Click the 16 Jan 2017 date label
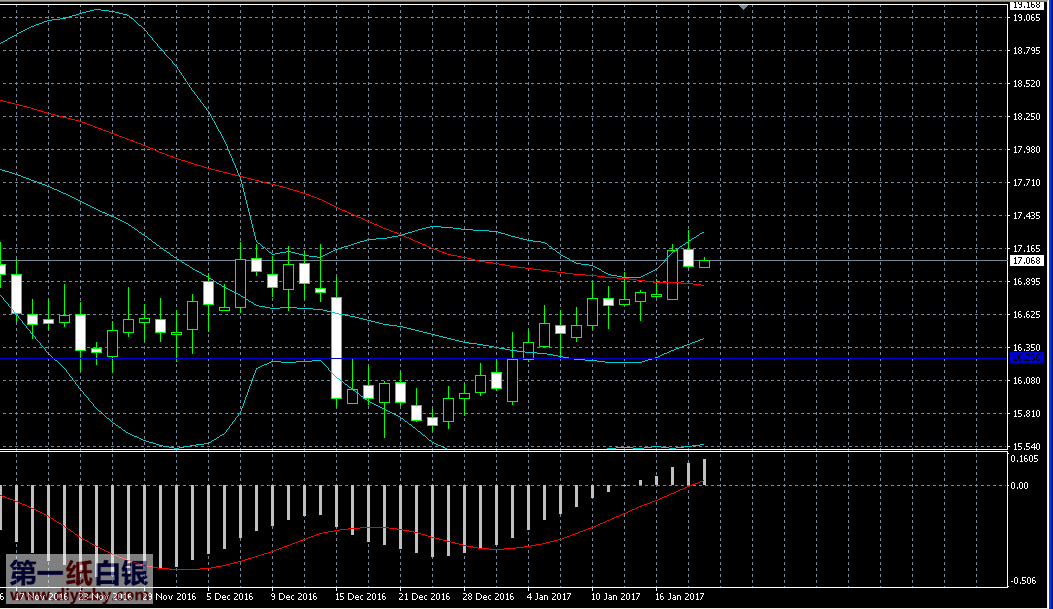This screenshot has height=609, width=1053. 680,597
